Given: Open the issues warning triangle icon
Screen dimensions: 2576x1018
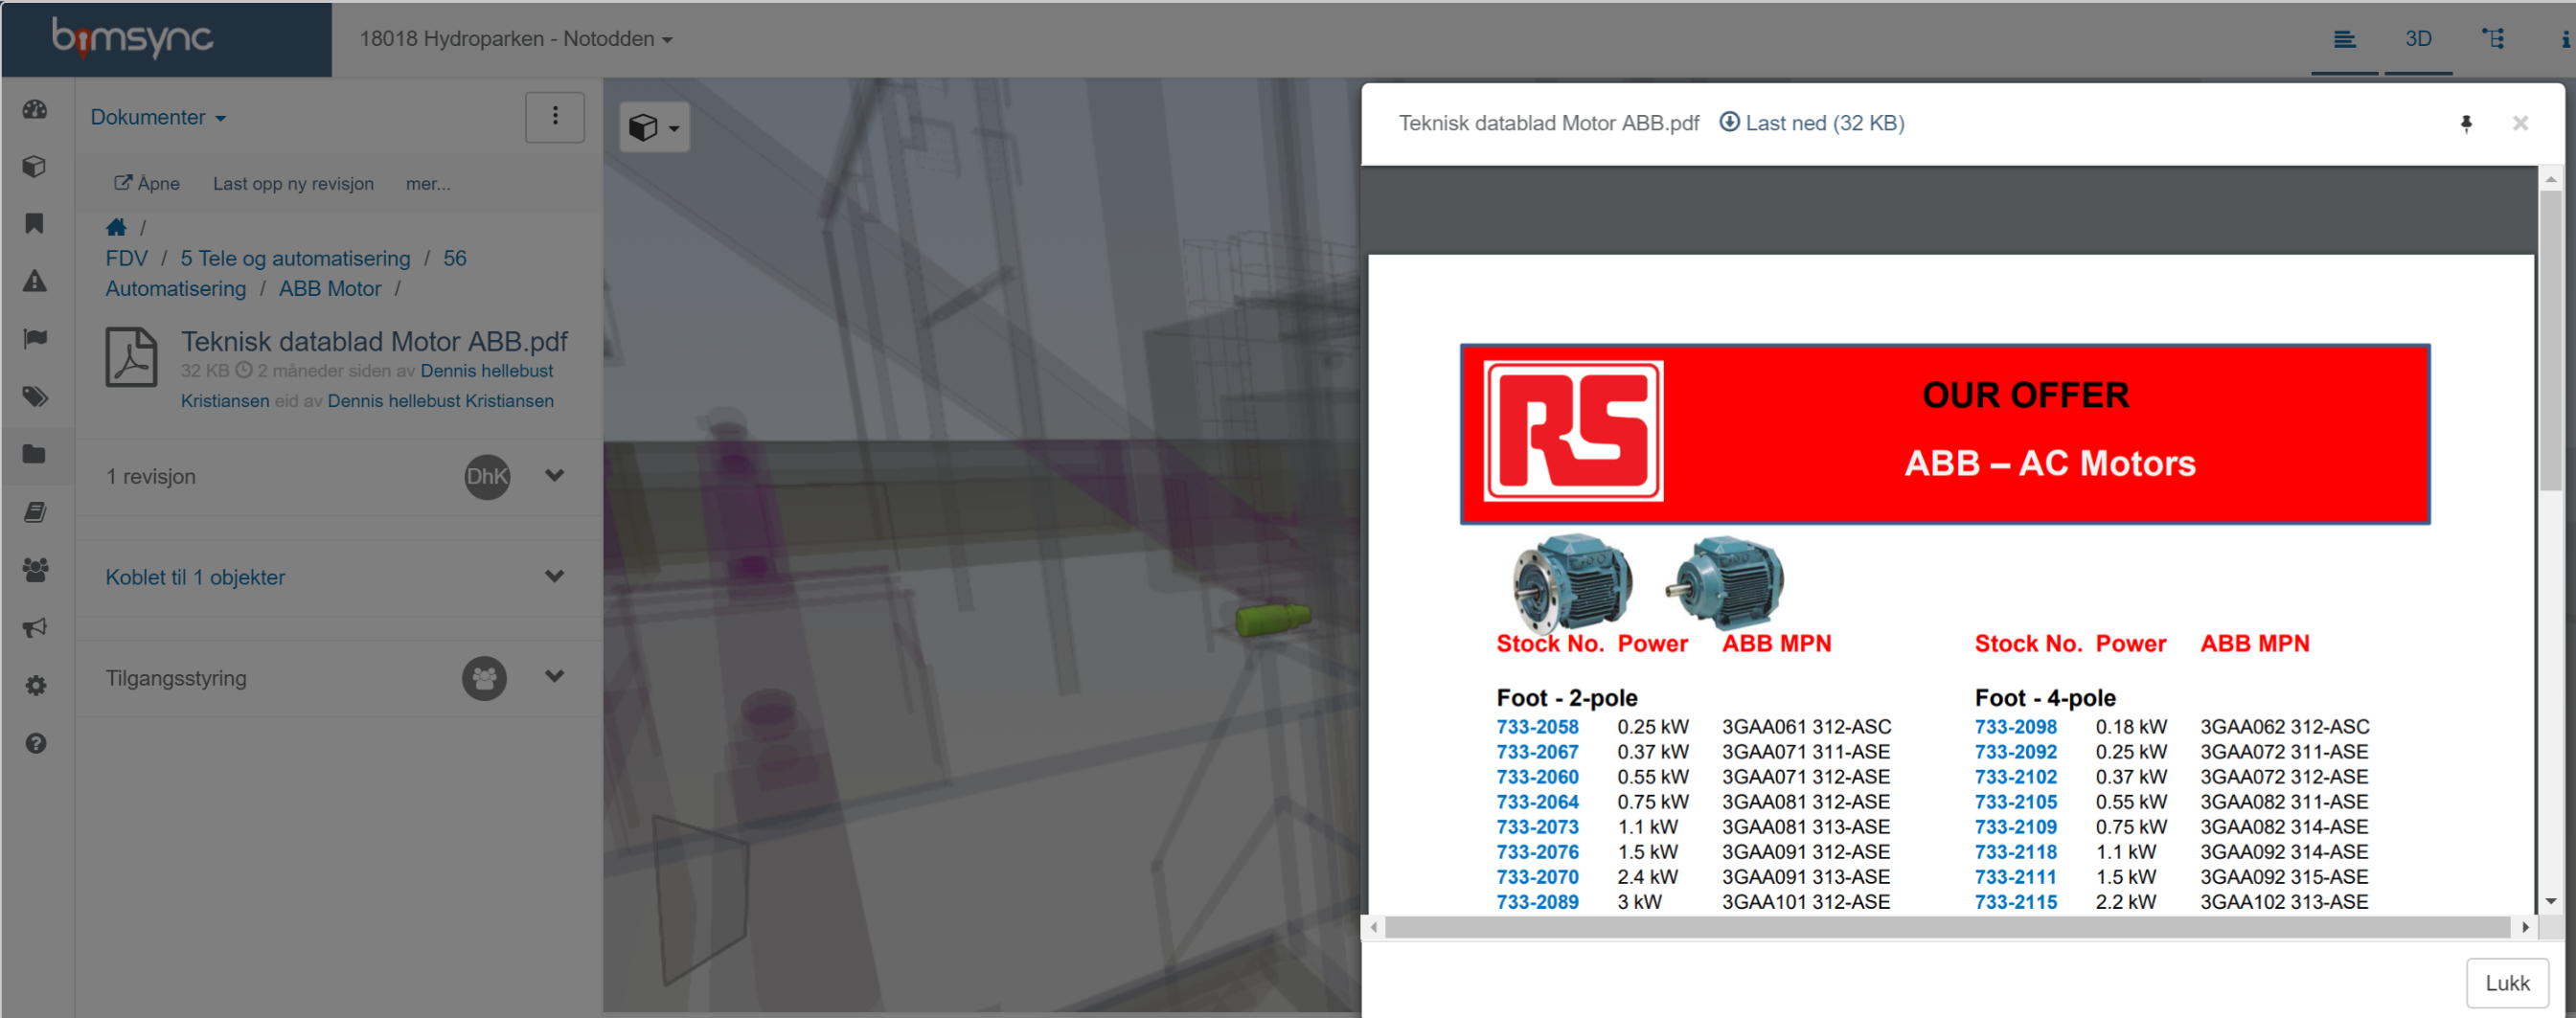Looking at the screenshot, I should point(35,281).
